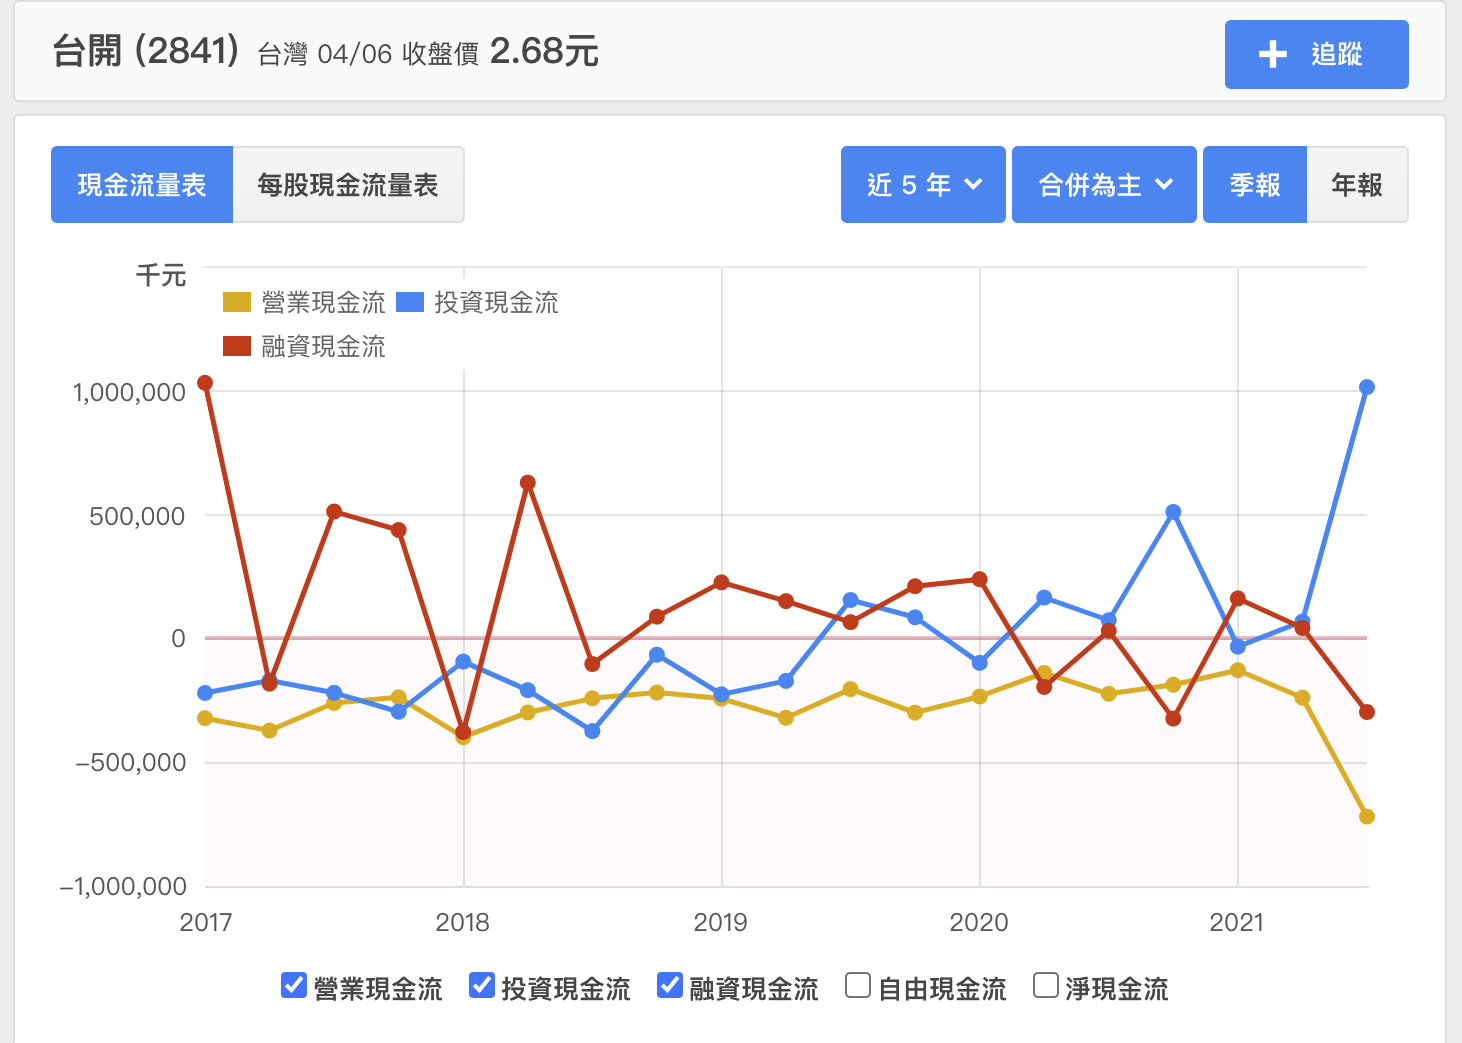The image size is (1462, 1043).
Task: Enable the 自由現金流 checkbox
Action: point(858,985)
